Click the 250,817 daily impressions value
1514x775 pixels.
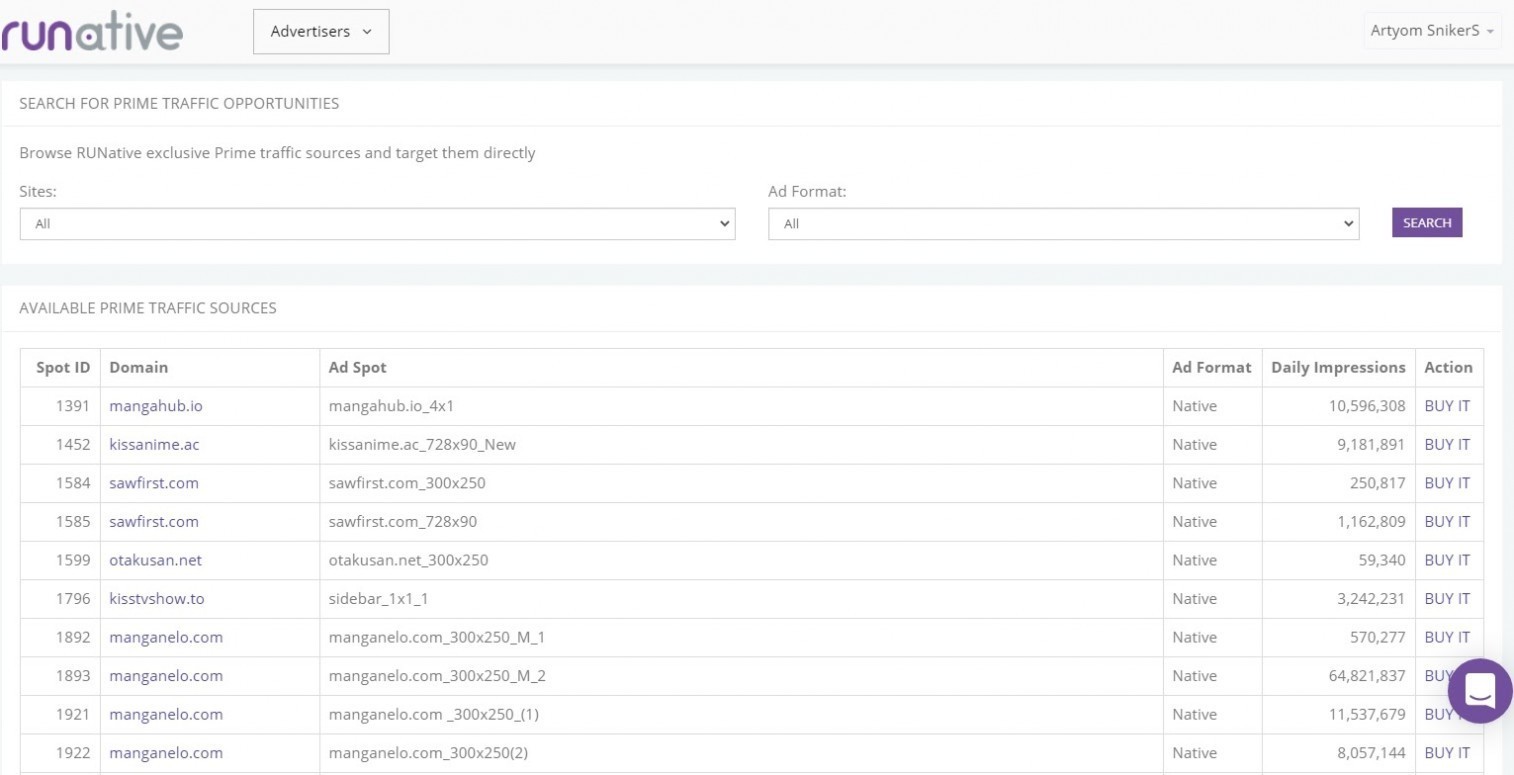pos(1378,483)
